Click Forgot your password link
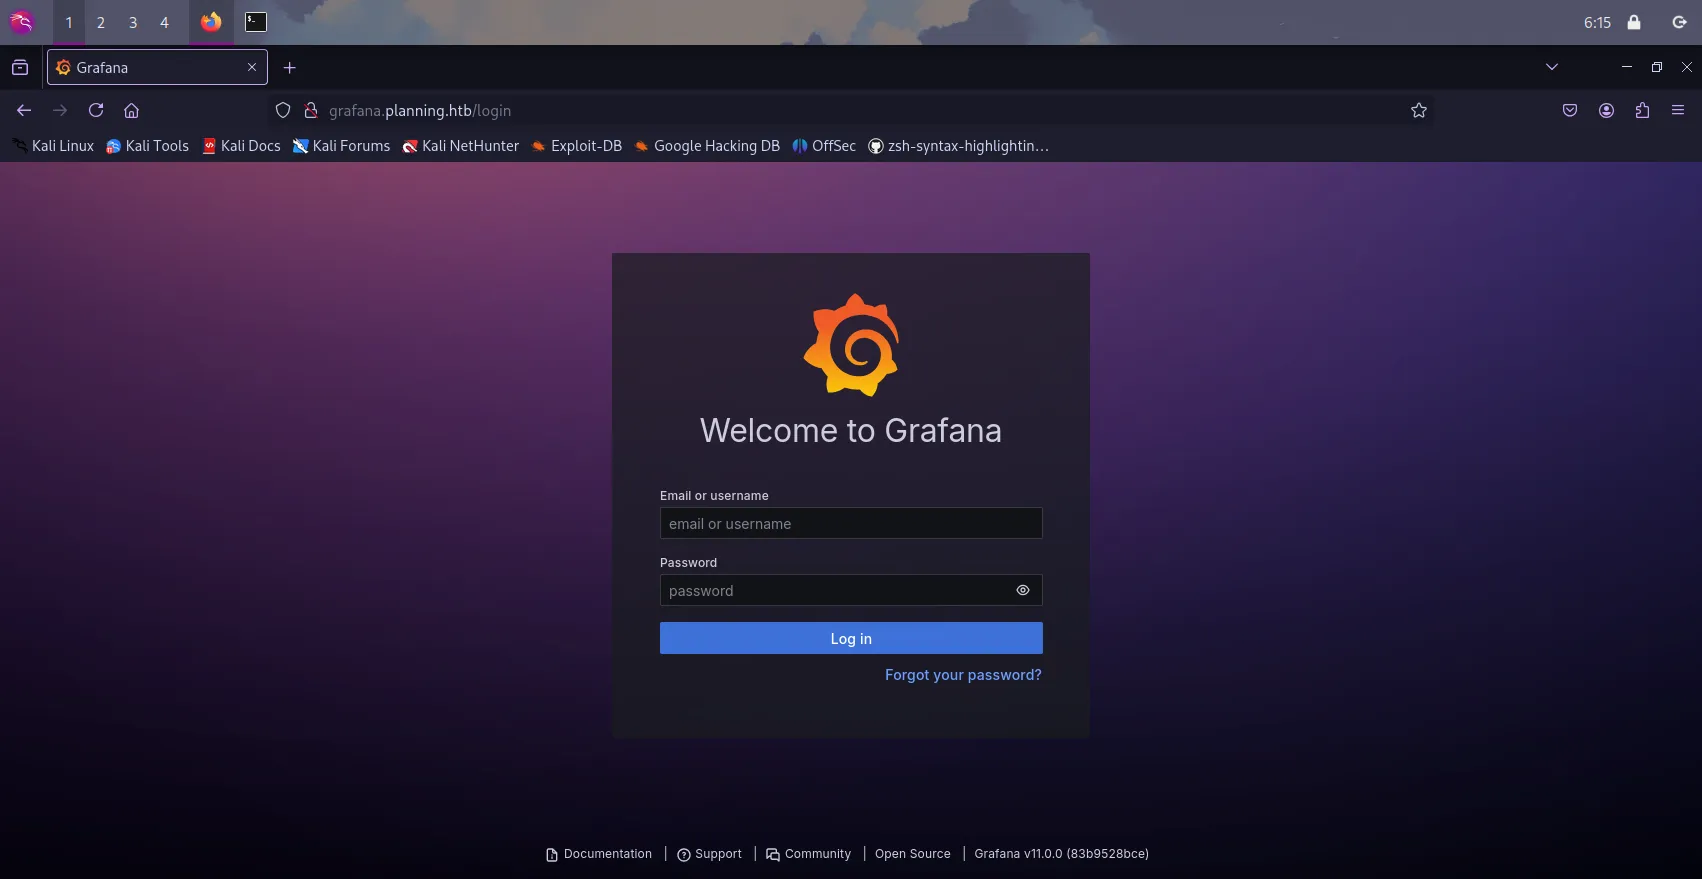 (963, 675)
